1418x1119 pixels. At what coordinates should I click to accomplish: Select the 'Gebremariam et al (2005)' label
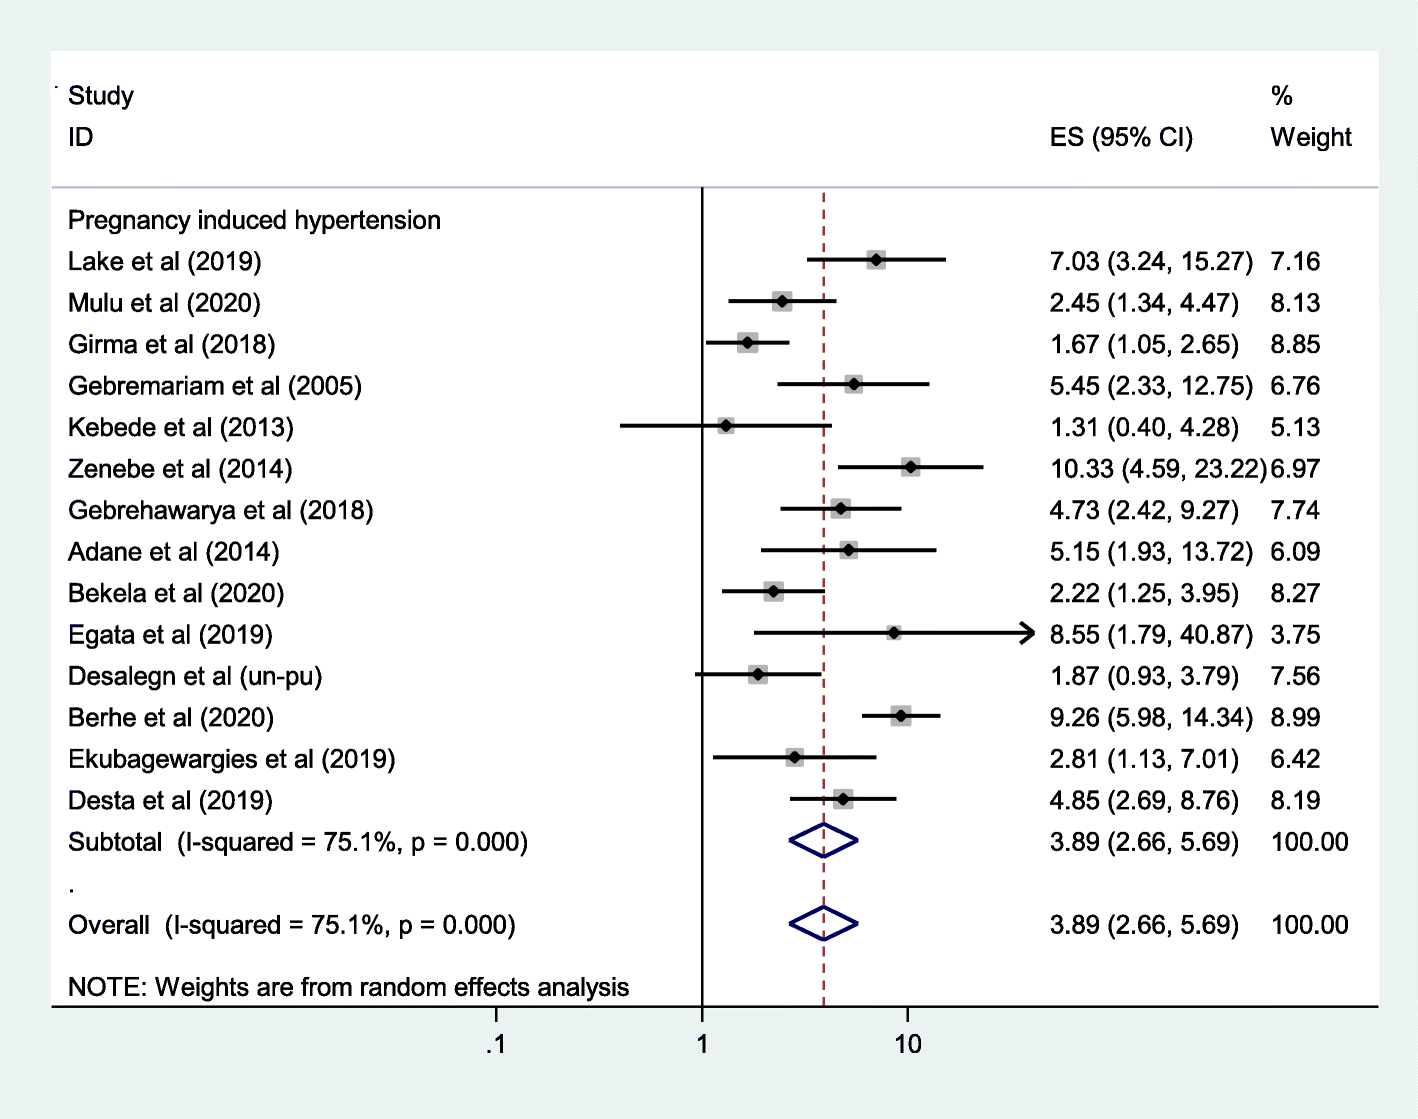coord(215,386)
